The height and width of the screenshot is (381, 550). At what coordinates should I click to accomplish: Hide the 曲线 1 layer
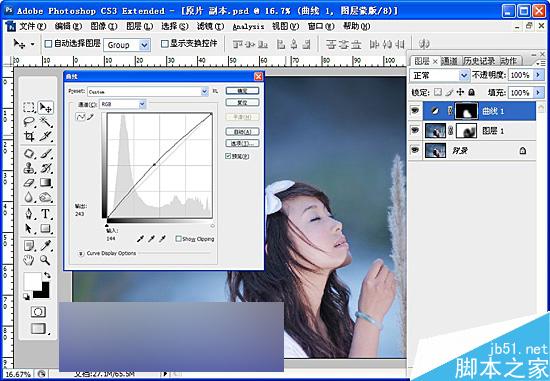415,111
